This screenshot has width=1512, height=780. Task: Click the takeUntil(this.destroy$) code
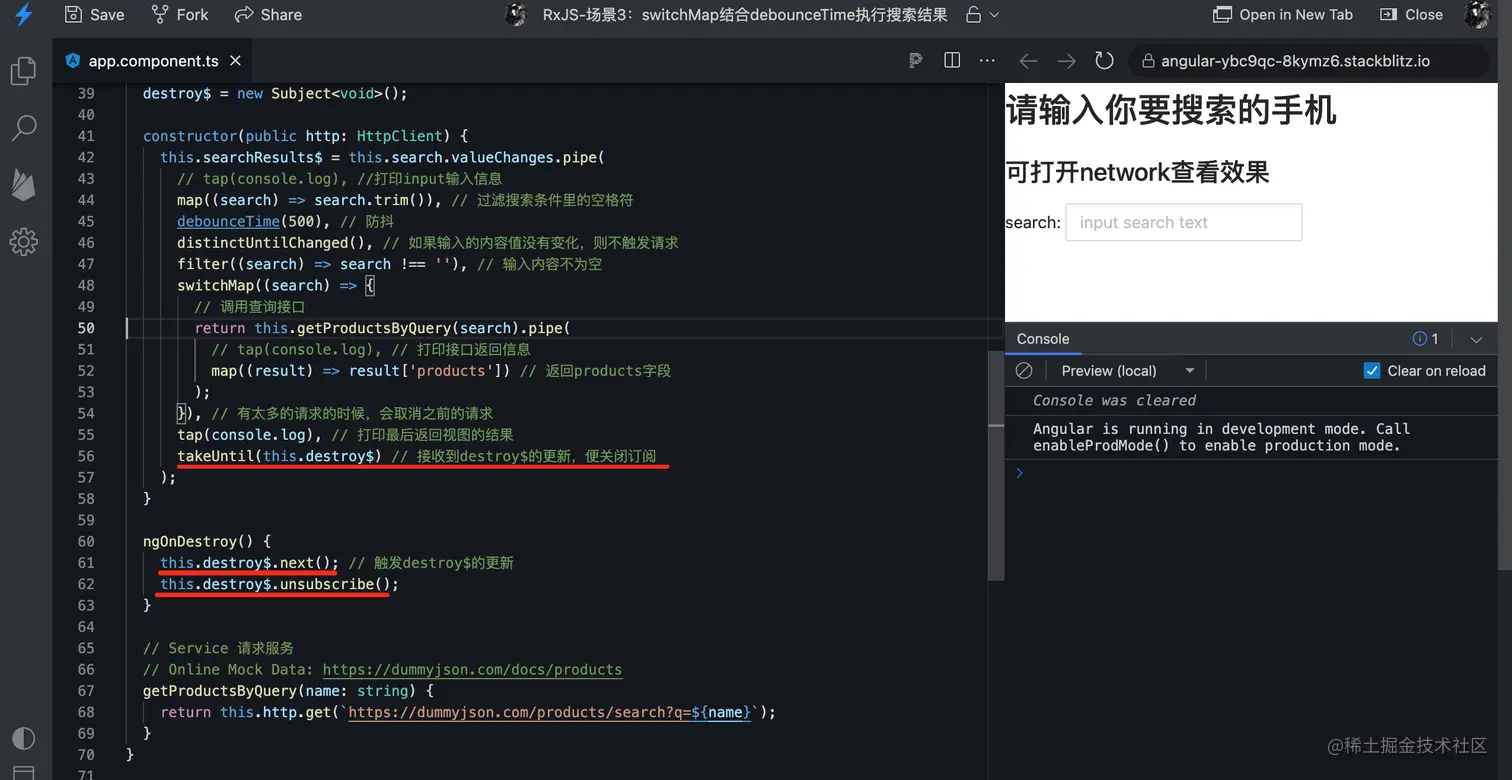point(279,456)
